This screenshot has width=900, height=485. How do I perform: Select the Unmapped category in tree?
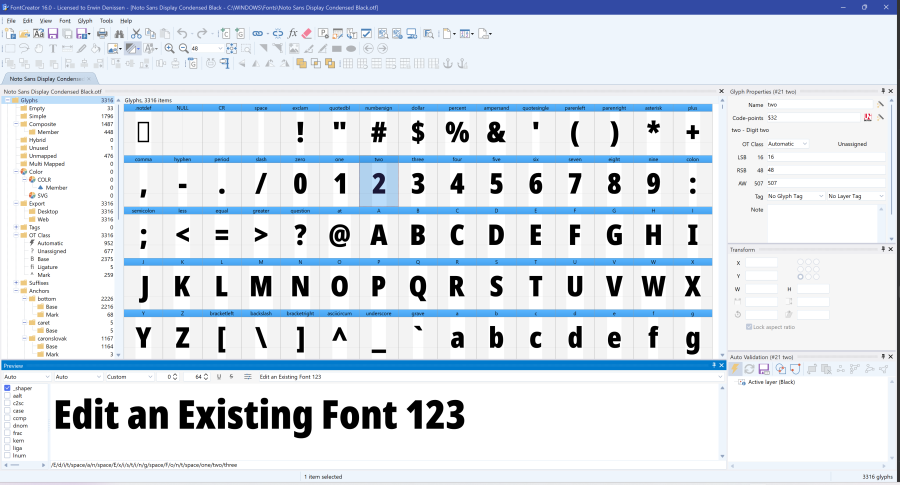pos(42,156)
